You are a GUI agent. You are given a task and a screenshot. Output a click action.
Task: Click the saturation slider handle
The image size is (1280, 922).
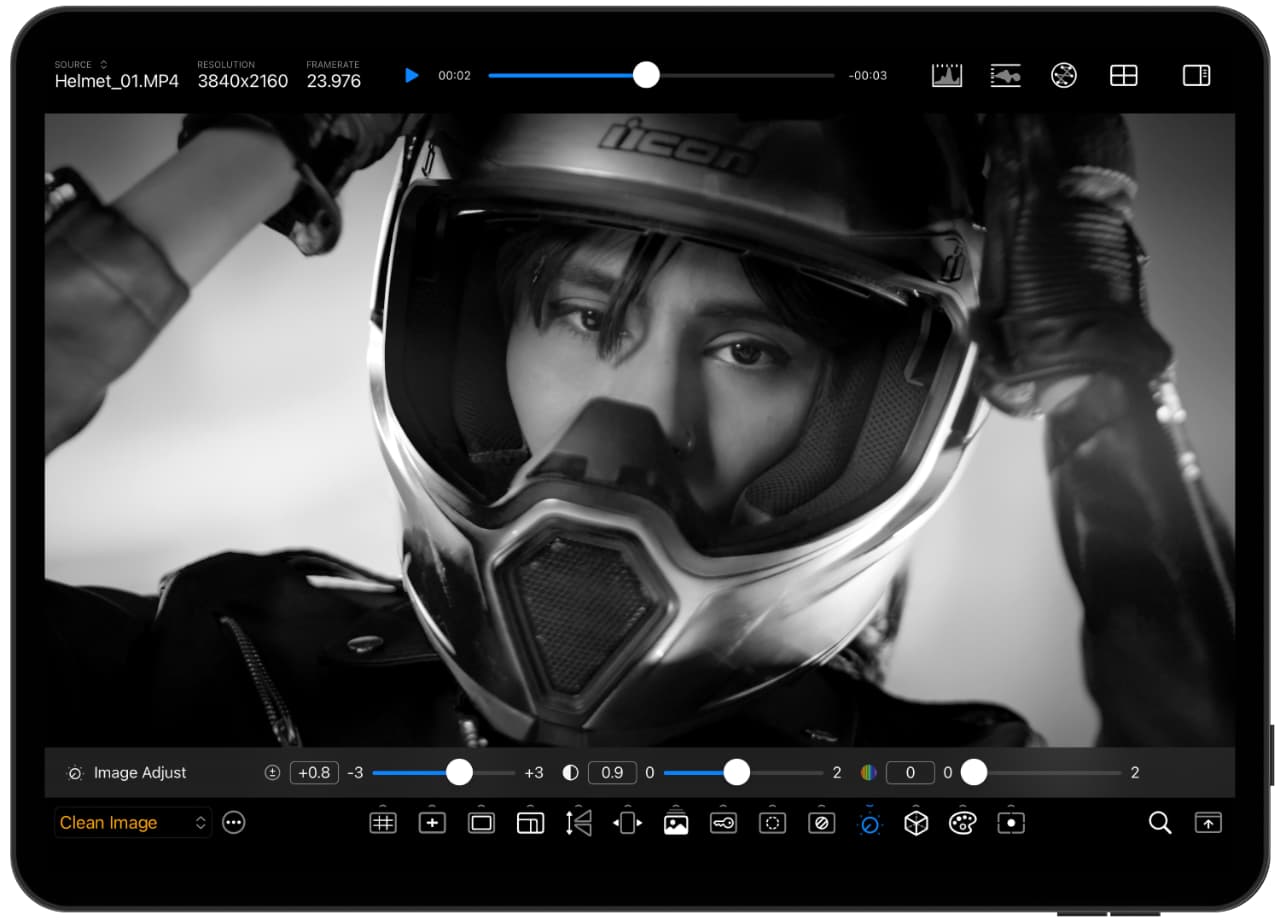coord(973,772)
